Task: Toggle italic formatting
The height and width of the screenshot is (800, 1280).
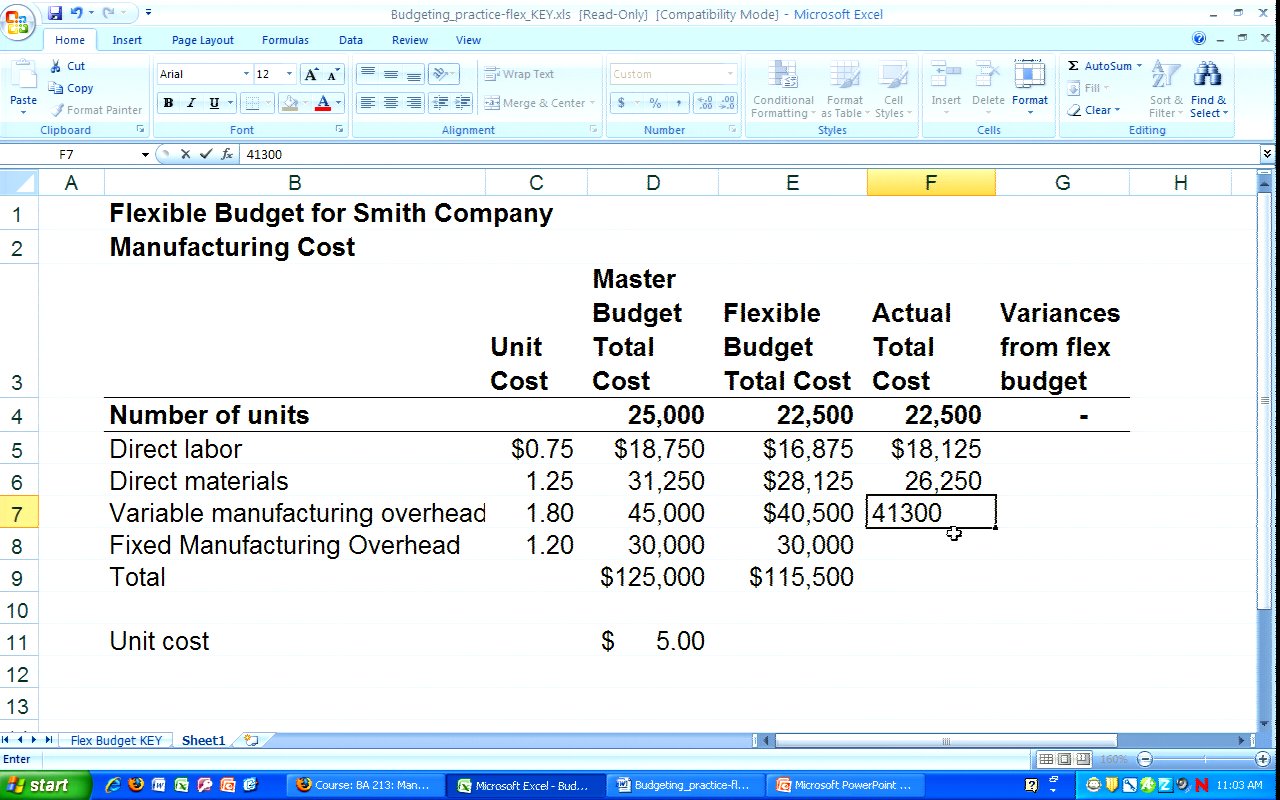Action: pyautogui.click(x=191, y=103)
